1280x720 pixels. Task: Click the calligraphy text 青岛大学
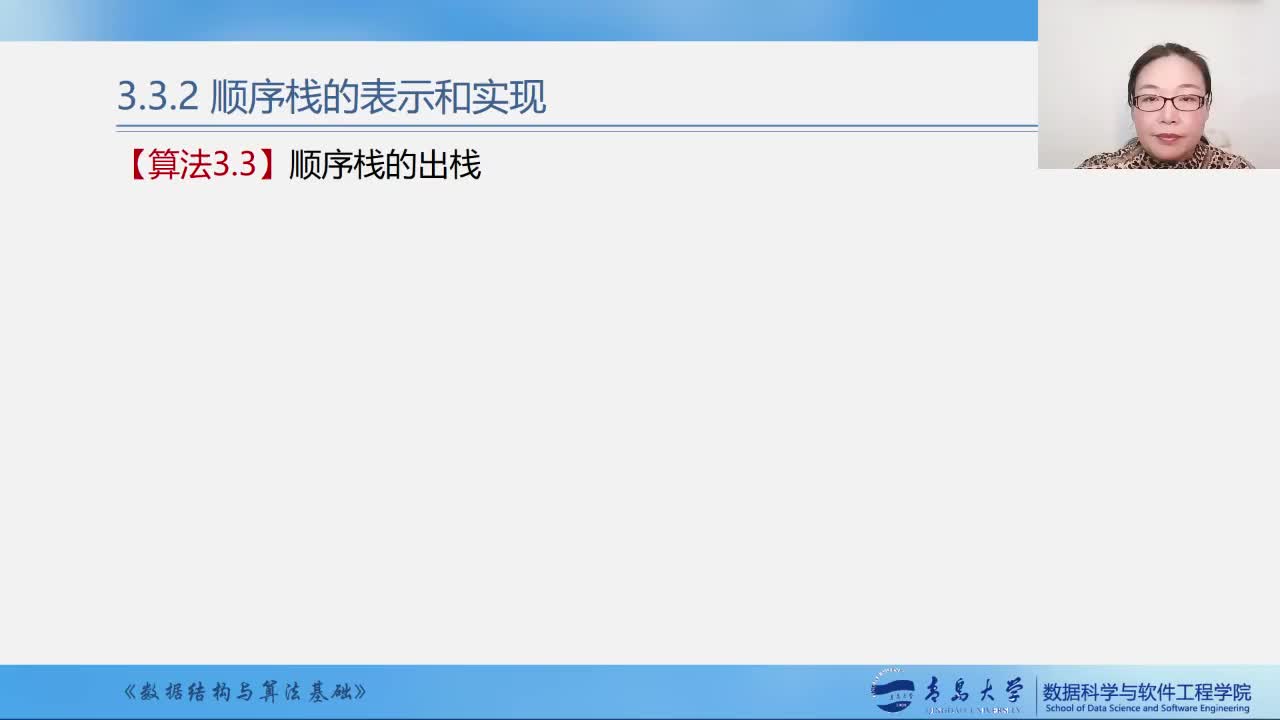tap(973, 690)
